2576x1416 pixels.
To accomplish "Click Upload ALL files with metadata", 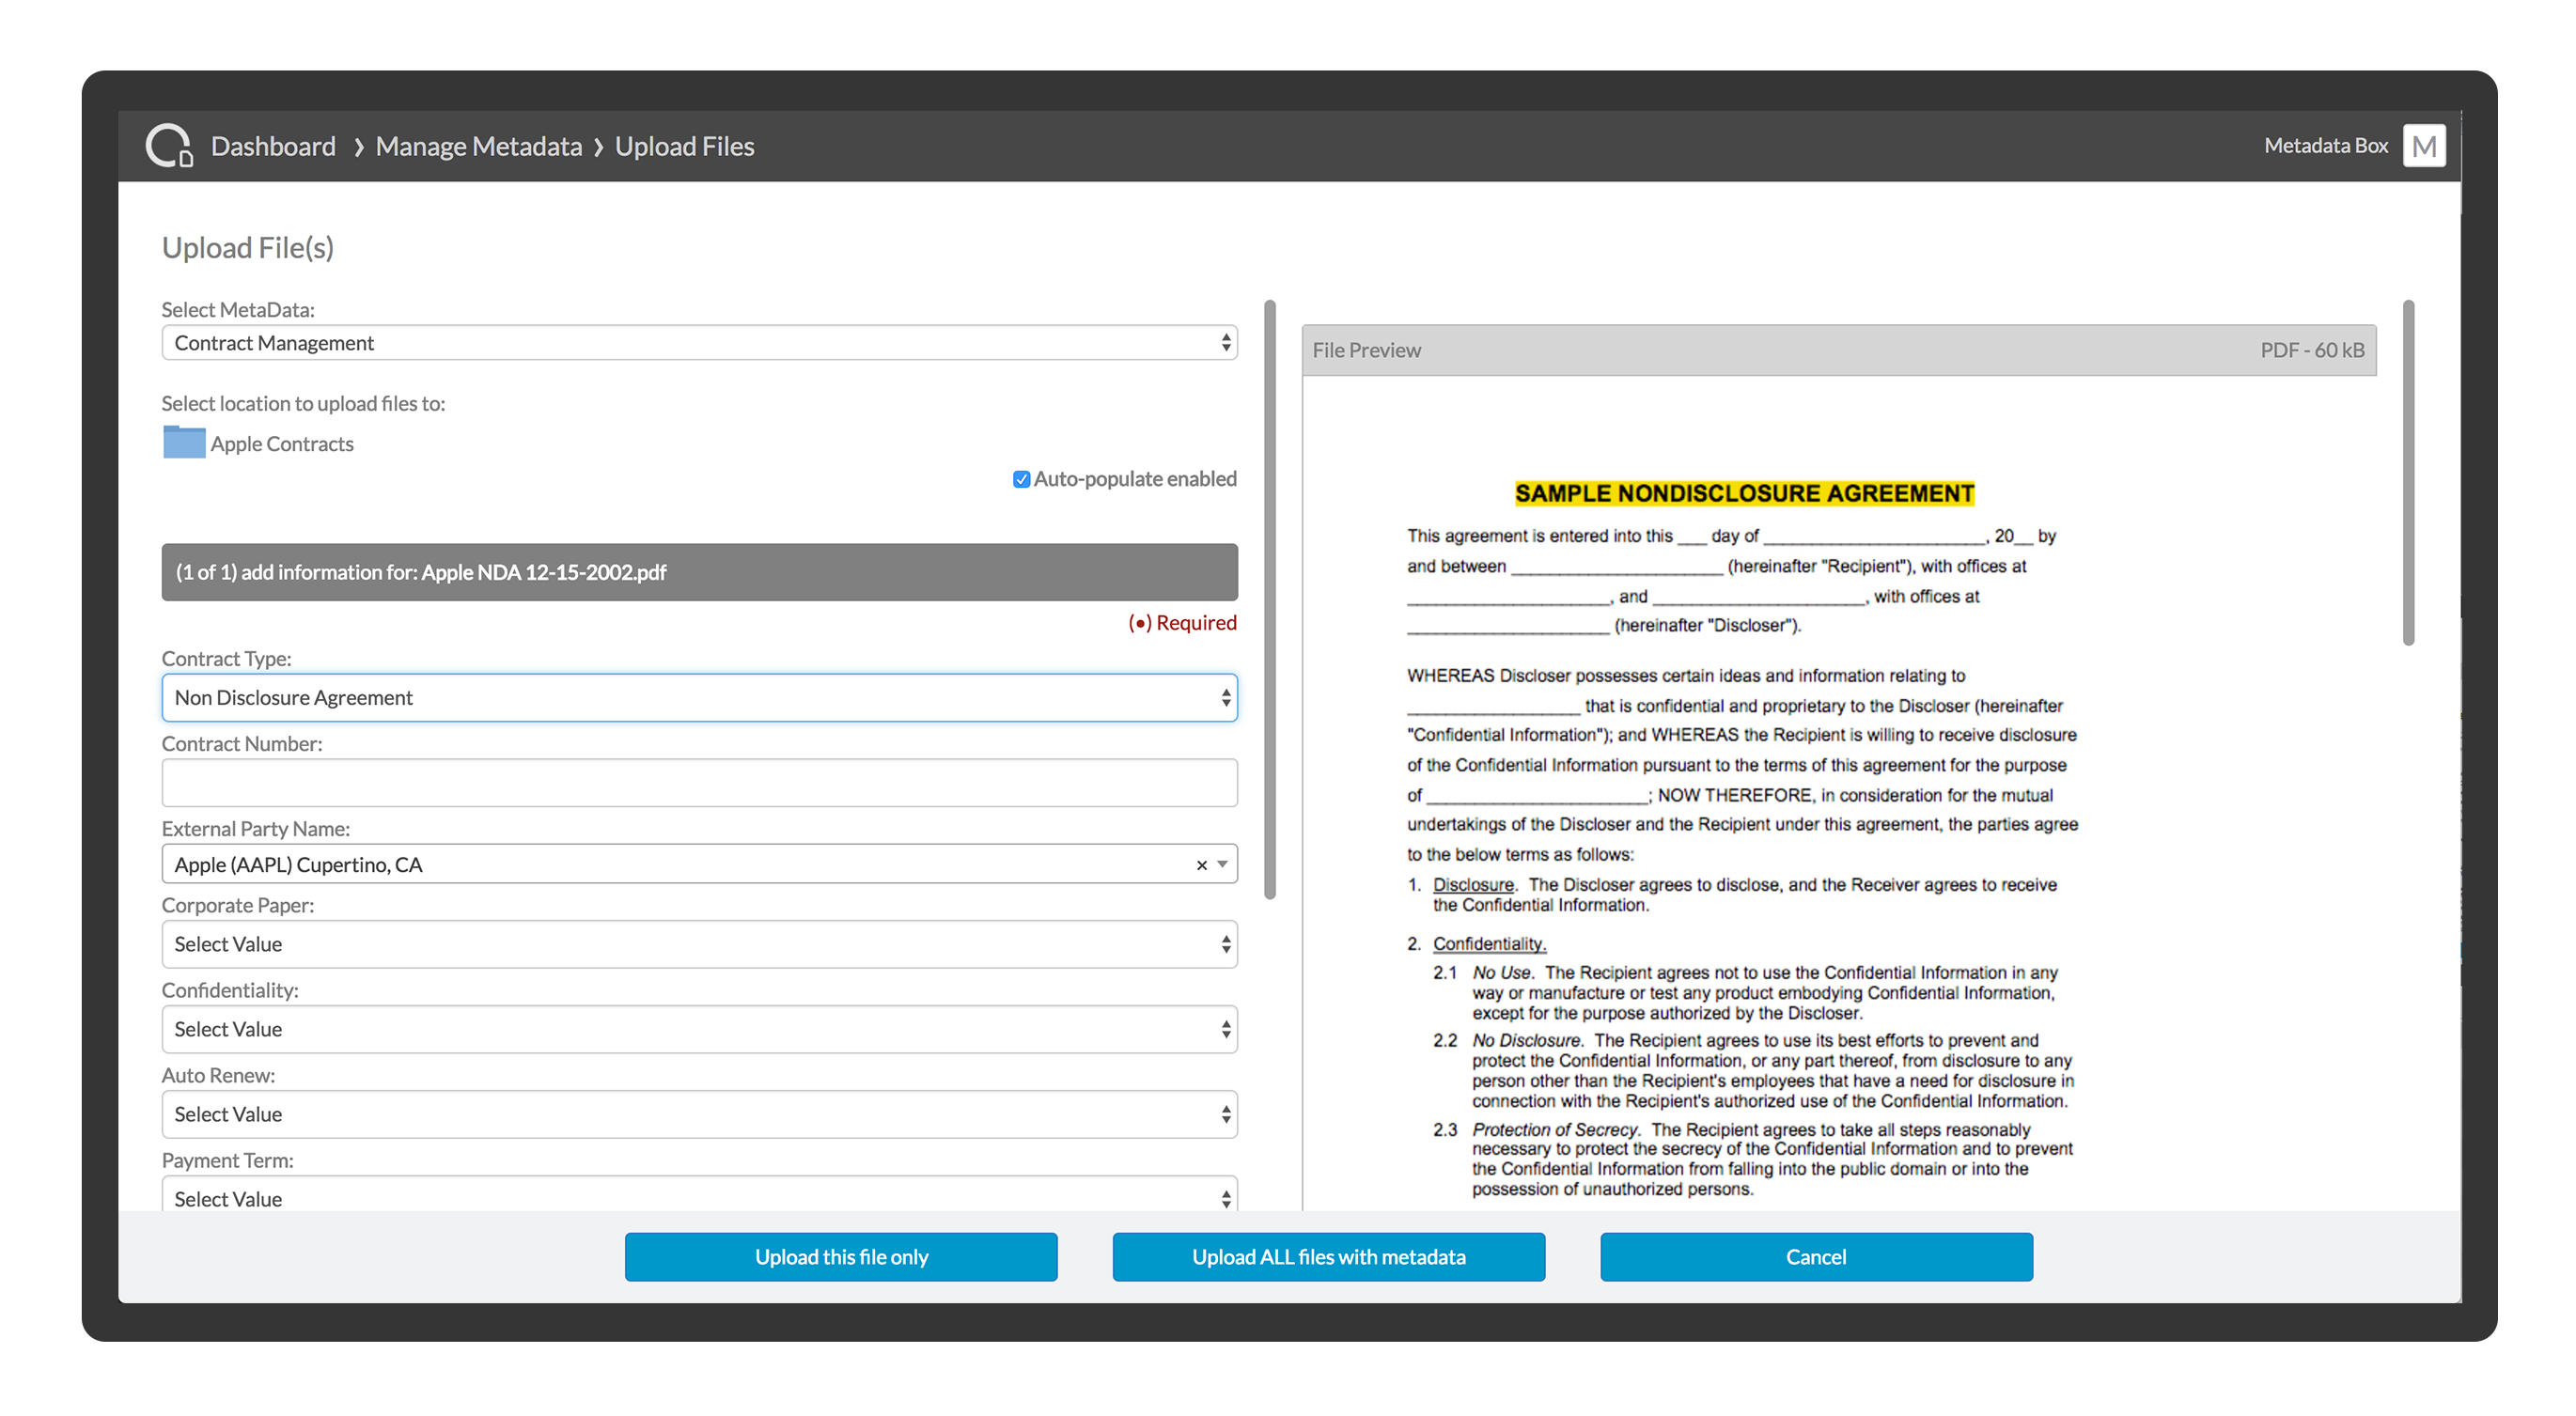I will coord(1328,1257).
